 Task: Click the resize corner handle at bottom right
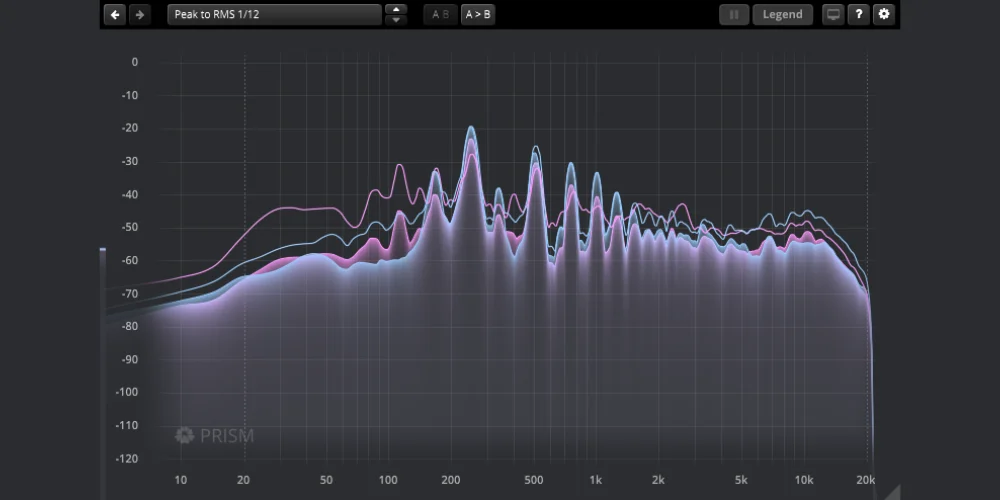tap(892, 491)
